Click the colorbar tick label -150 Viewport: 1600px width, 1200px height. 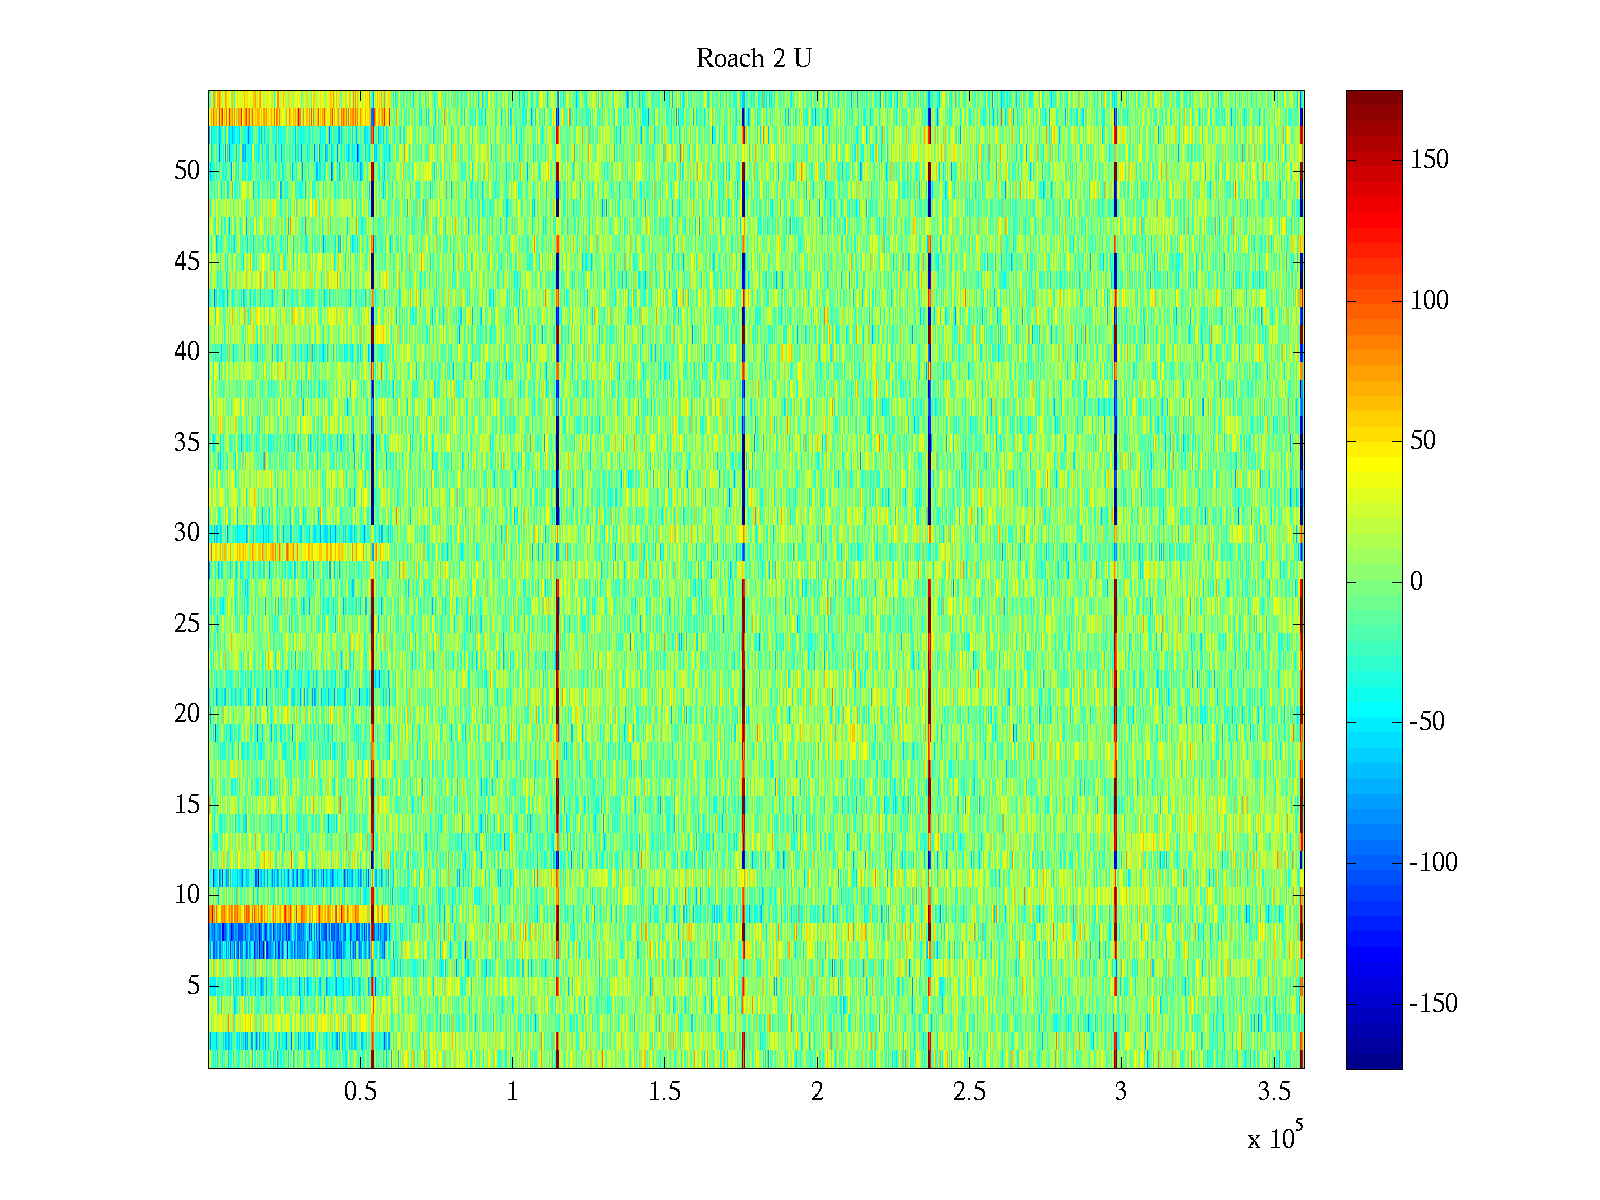pyautogui.click(x=1433, y=1004)
